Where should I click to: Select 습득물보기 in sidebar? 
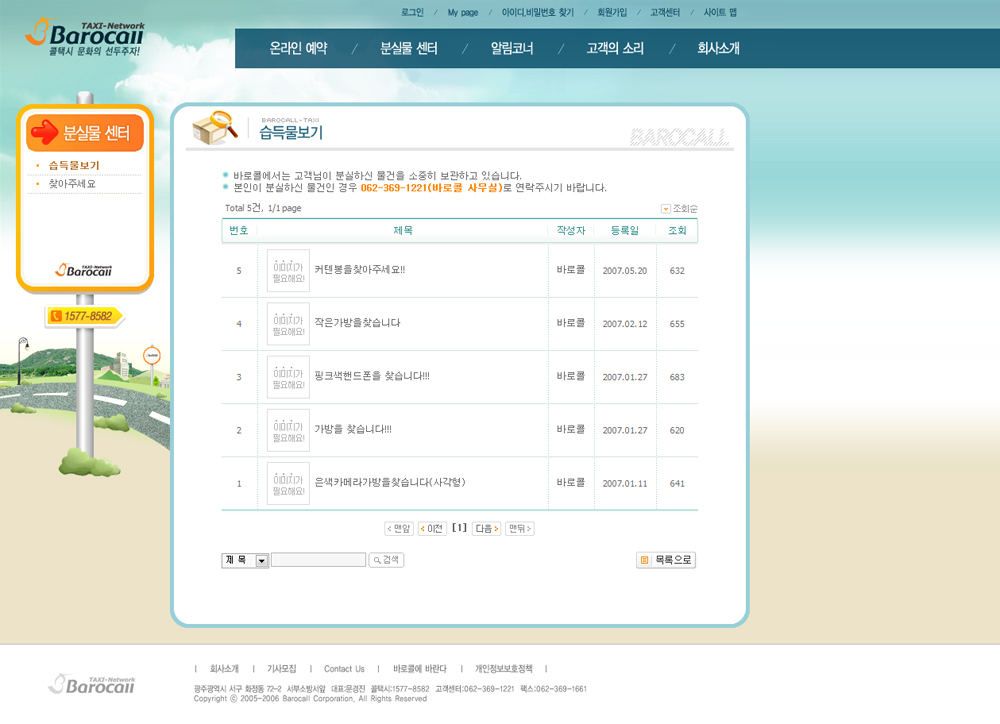pos(74,165)
